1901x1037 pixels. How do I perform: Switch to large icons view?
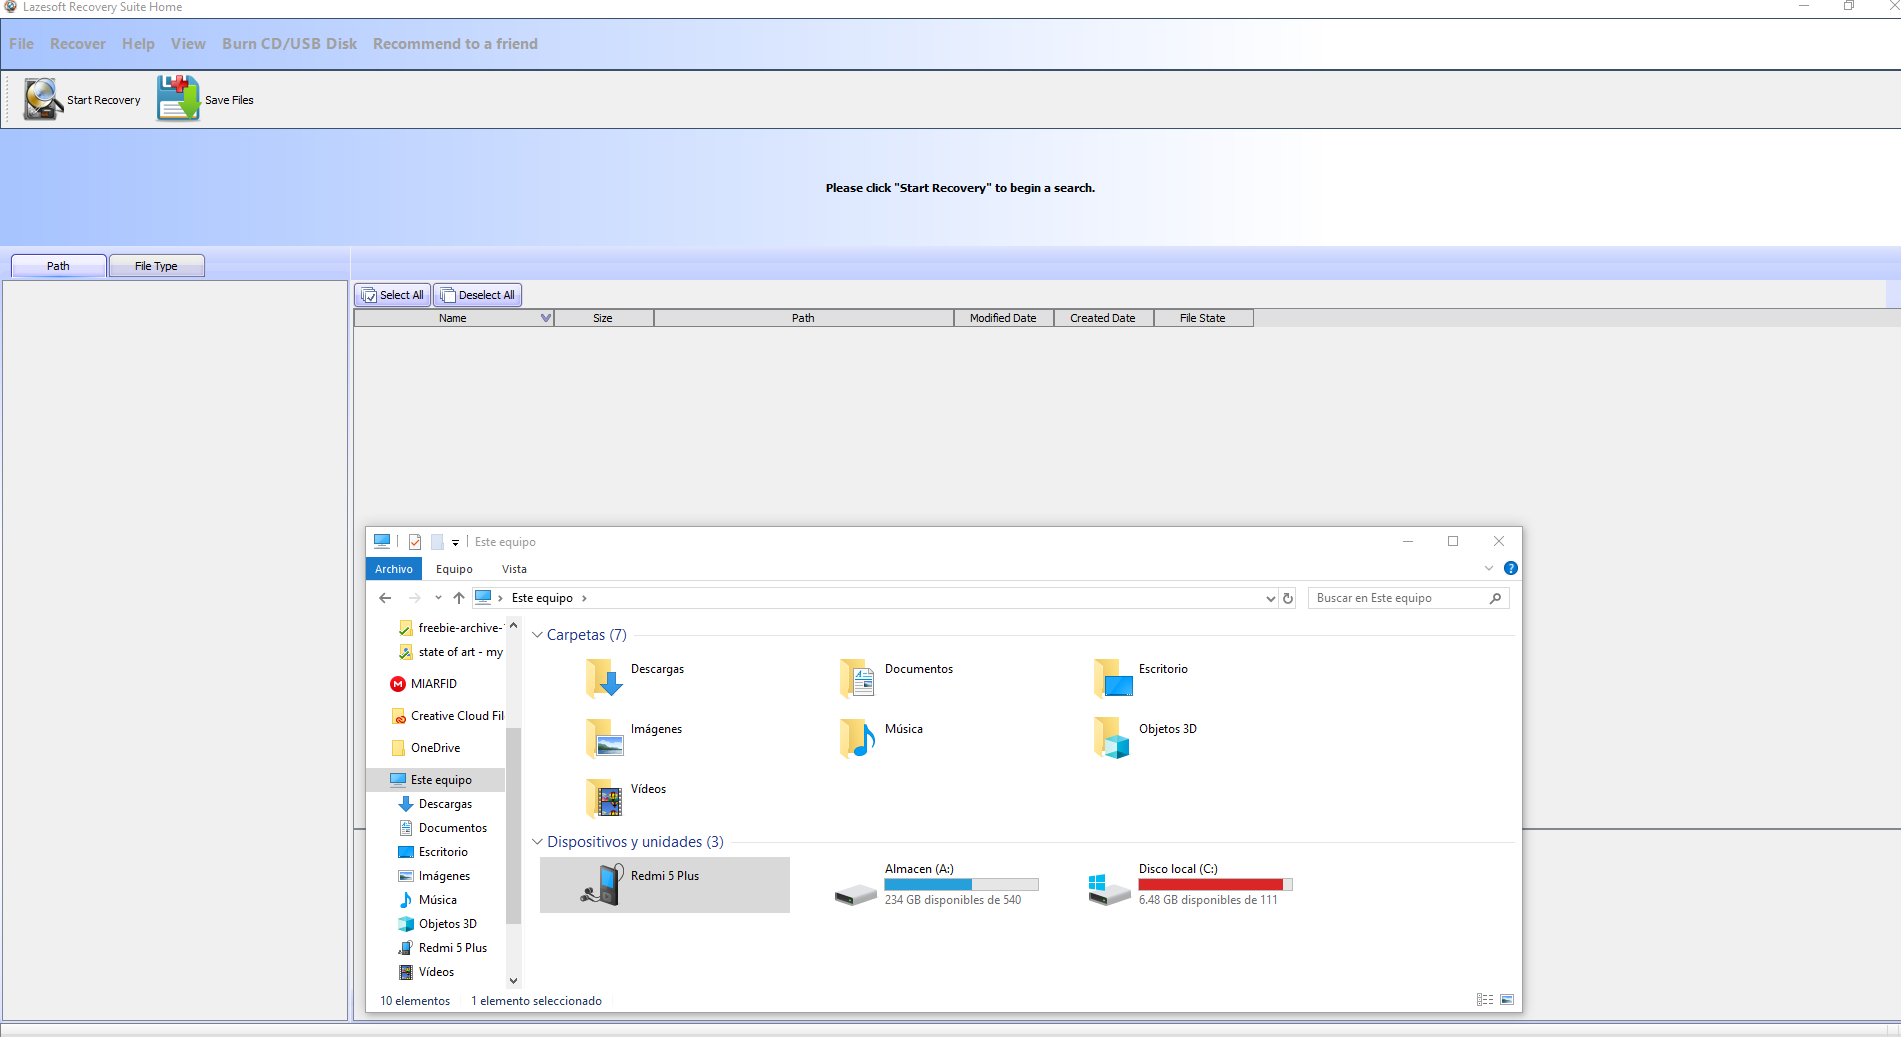(1507, 1000)
